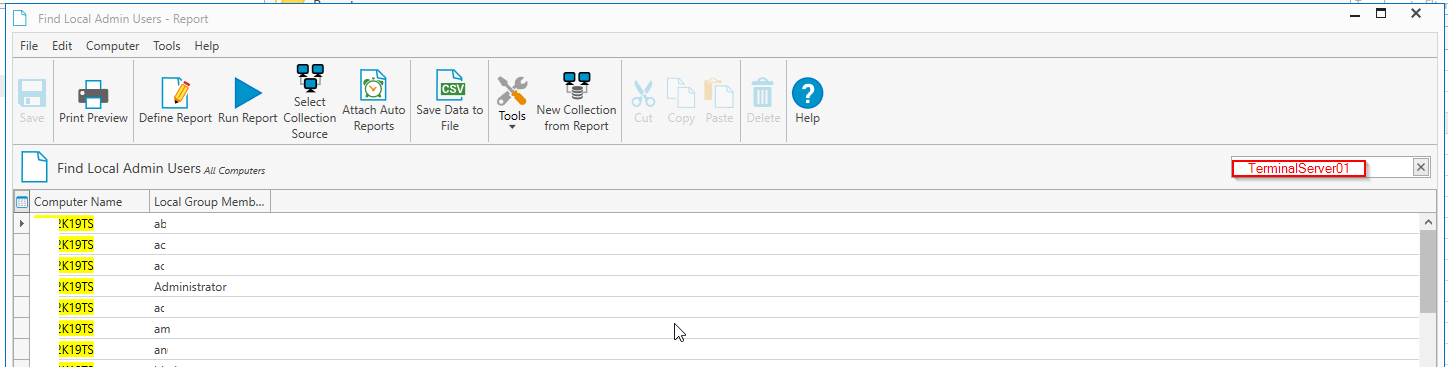This screenshot has height=367, width=1448.
Task: Click the grid column chooser icon
Action: 22,202
